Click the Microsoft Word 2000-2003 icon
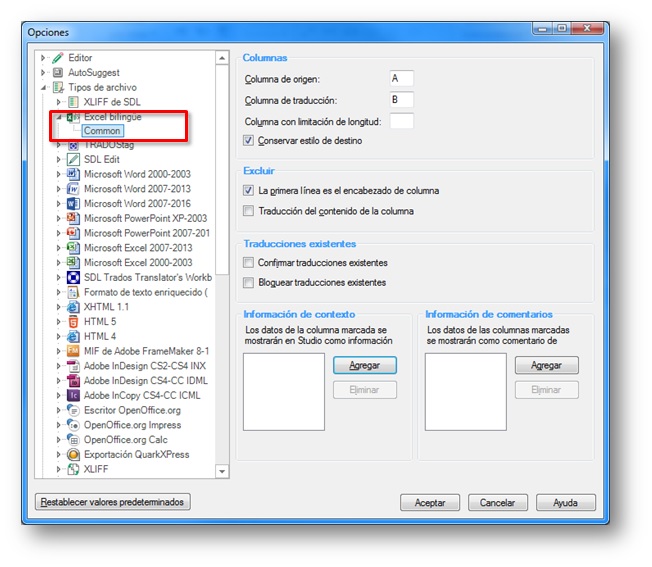652x567 pixels. pos(73,174)
